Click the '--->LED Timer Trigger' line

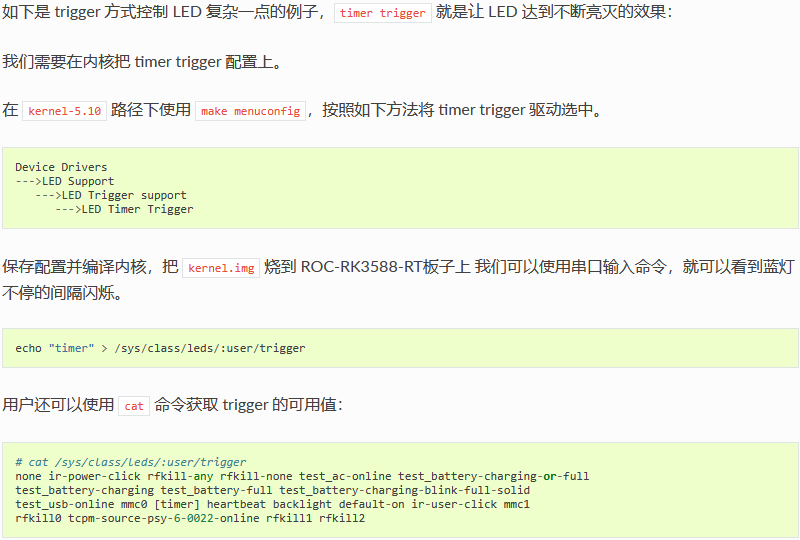[x=124, y=209]
